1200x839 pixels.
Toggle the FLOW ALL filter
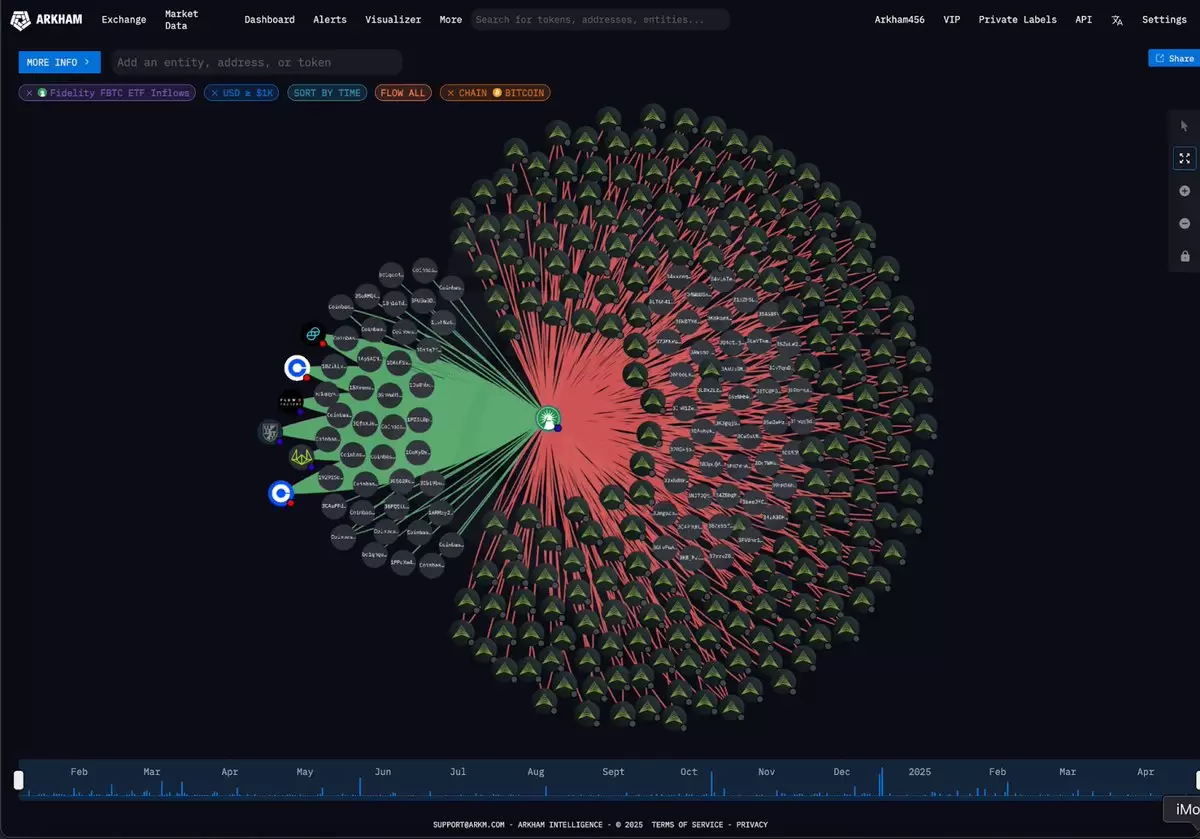tap(402, 93)
